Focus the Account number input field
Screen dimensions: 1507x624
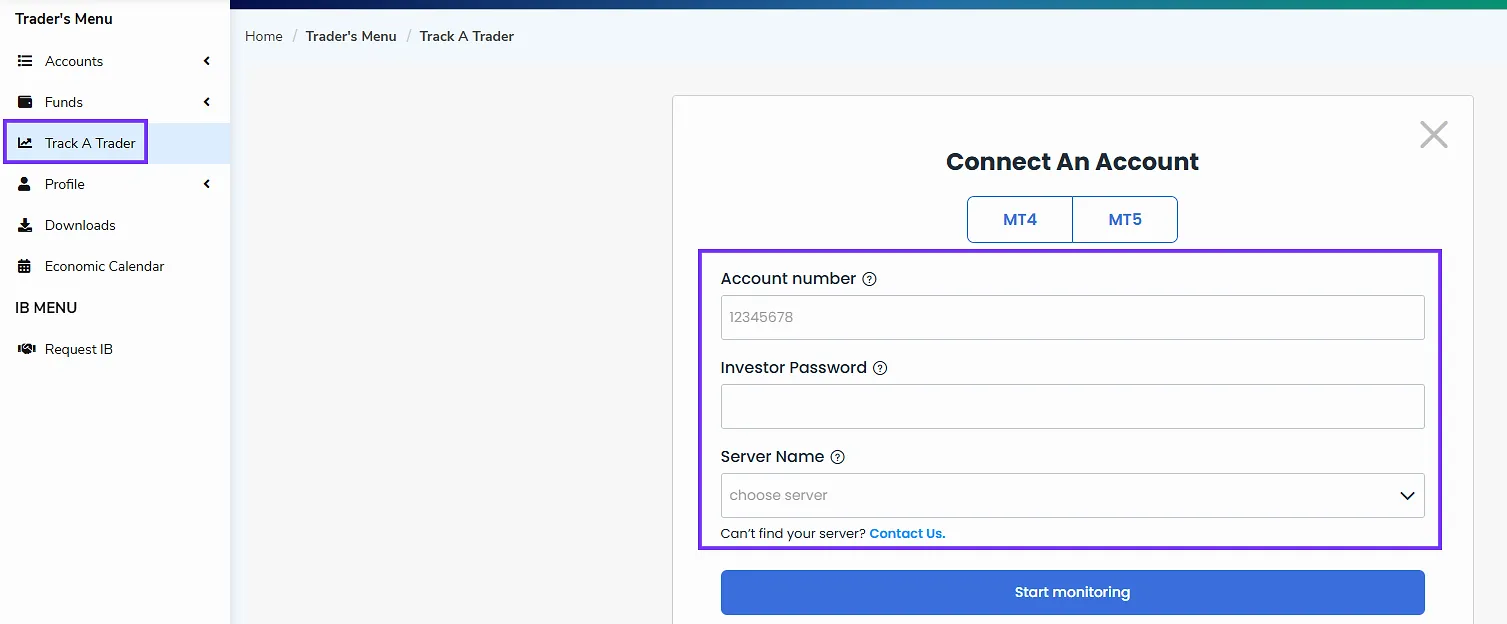(1072, 317)
